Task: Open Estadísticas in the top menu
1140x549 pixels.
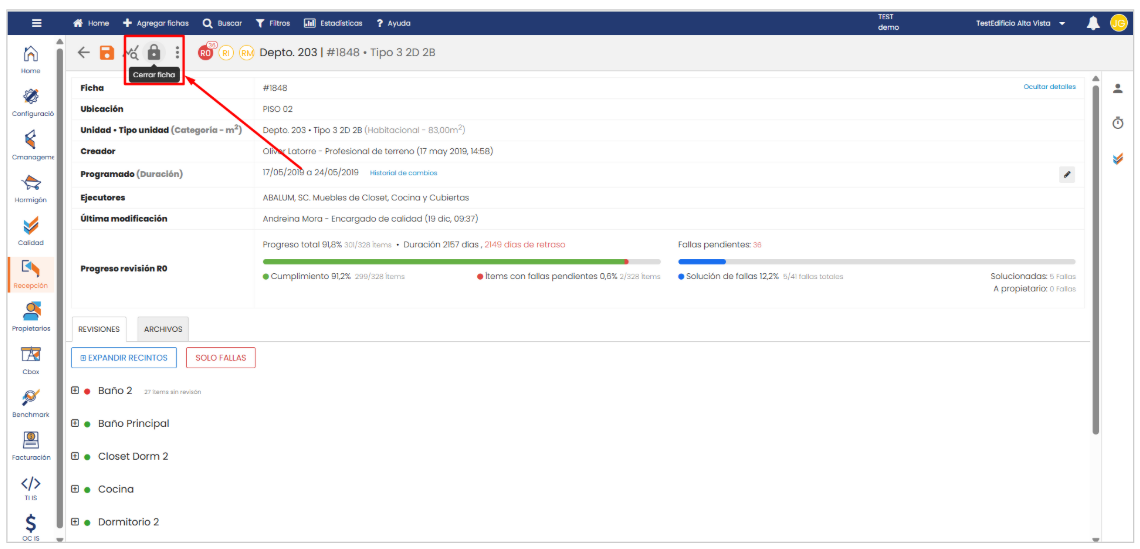Action: (x=333, y=23)
